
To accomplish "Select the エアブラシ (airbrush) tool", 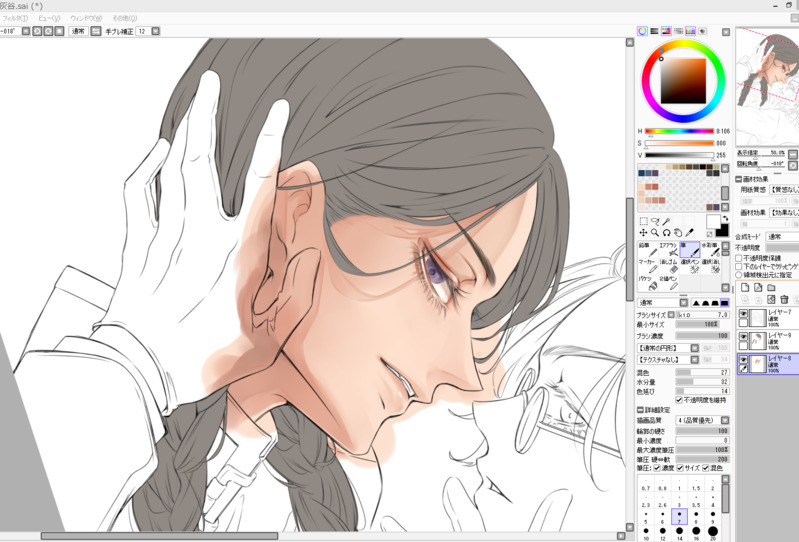I will [x=669, y=250].
